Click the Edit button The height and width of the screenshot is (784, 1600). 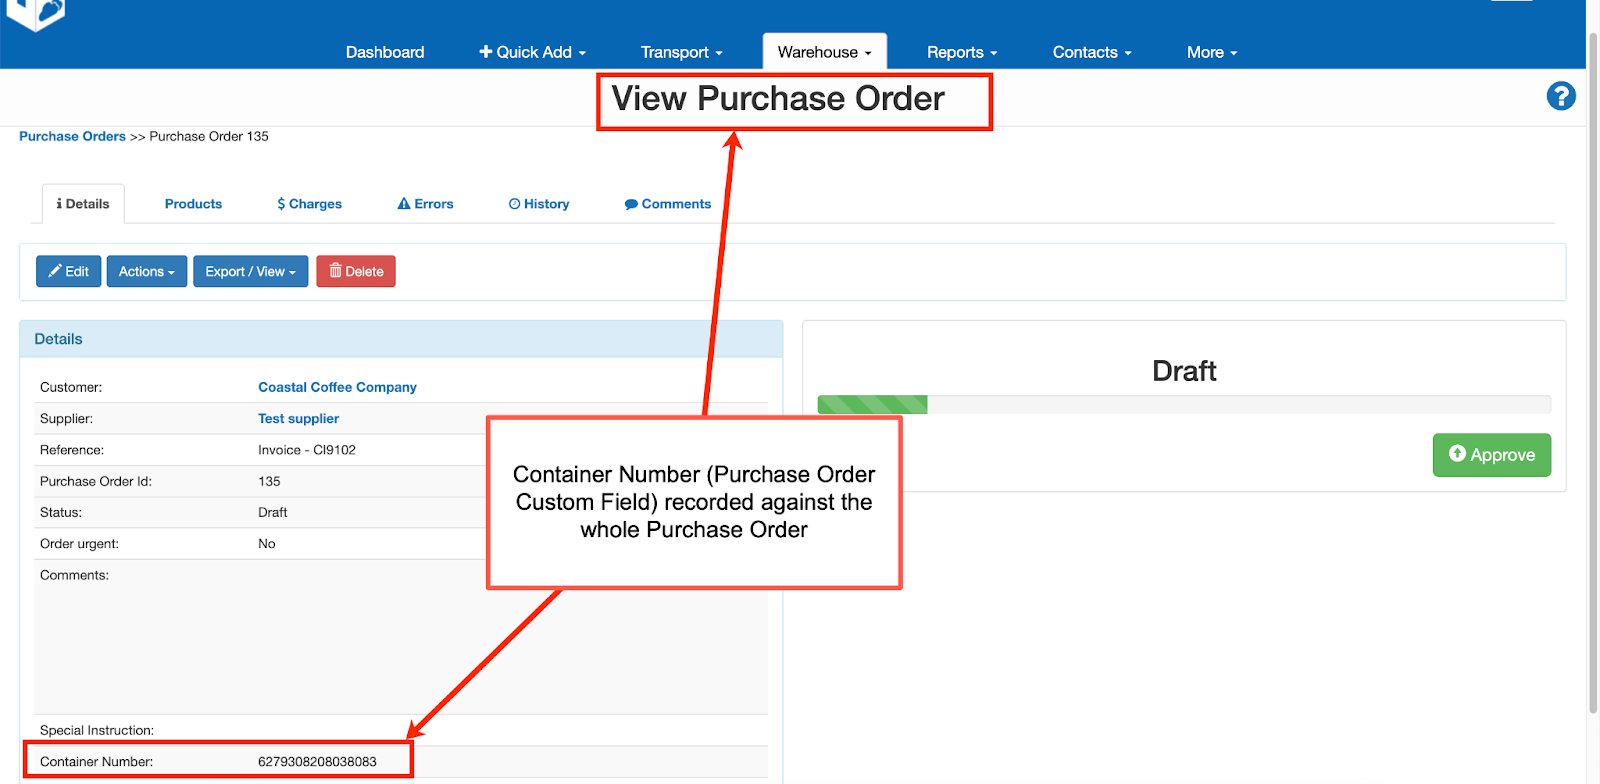[x=69, y=271]
